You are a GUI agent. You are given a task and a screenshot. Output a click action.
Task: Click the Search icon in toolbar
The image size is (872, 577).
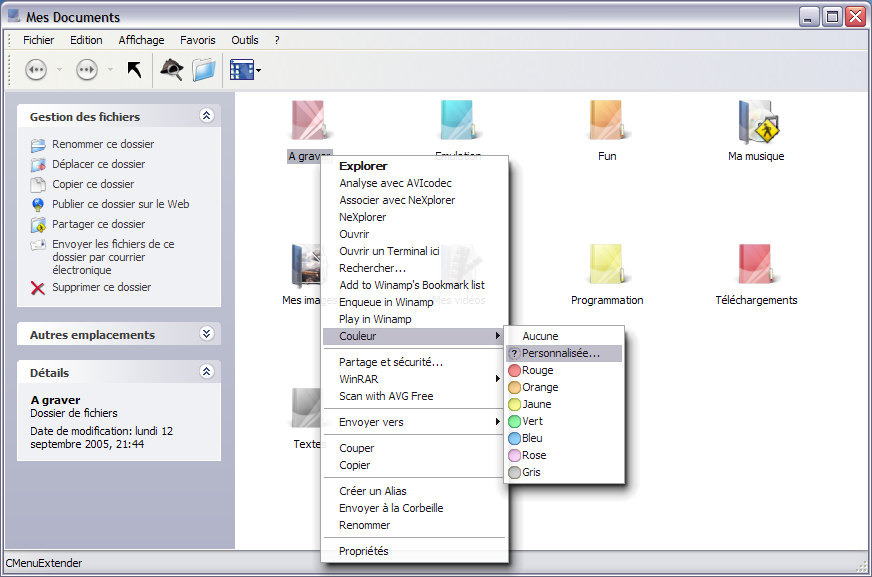point(172,70)
